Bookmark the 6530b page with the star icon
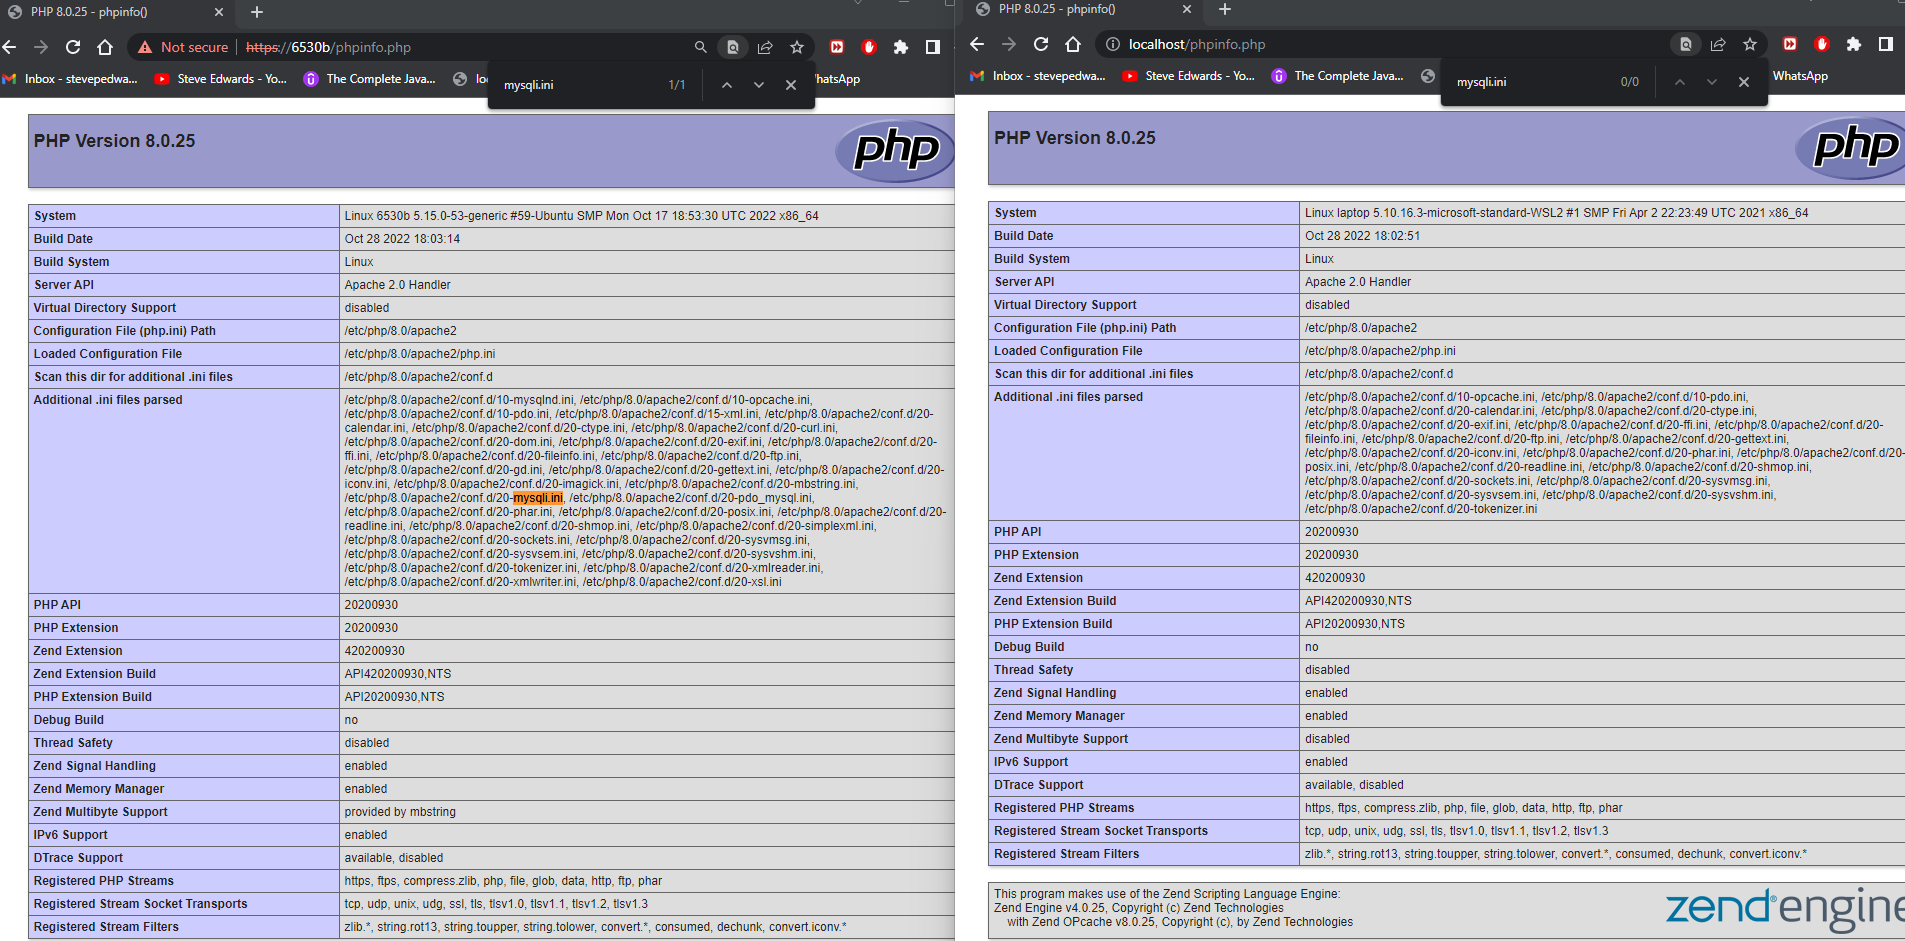This screenshot has height=941, width=1905. point(797,47)
